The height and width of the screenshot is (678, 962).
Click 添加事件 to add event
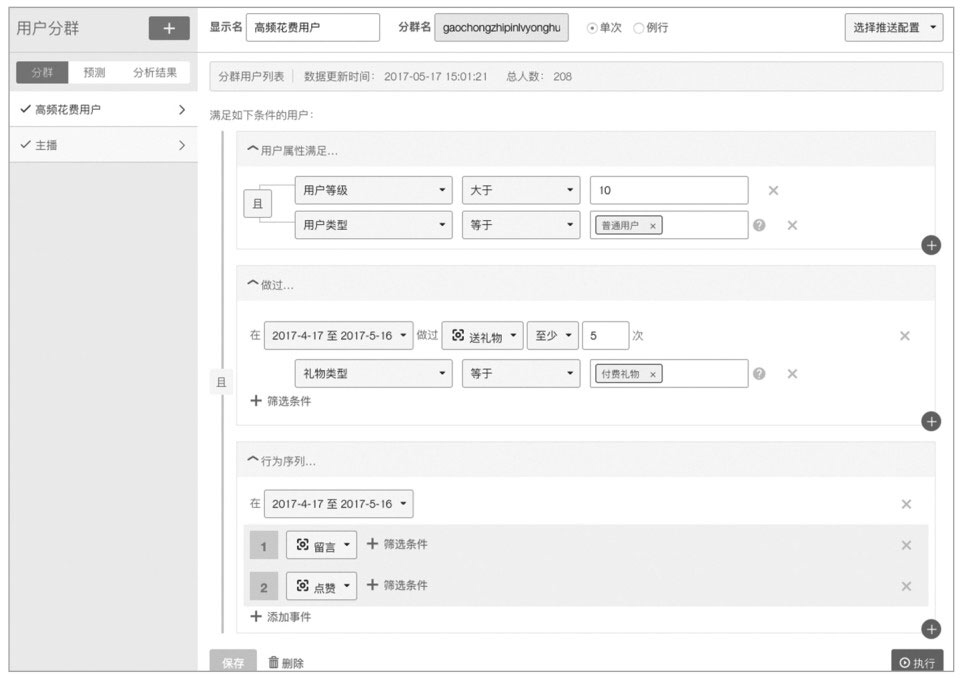[280, 617]
